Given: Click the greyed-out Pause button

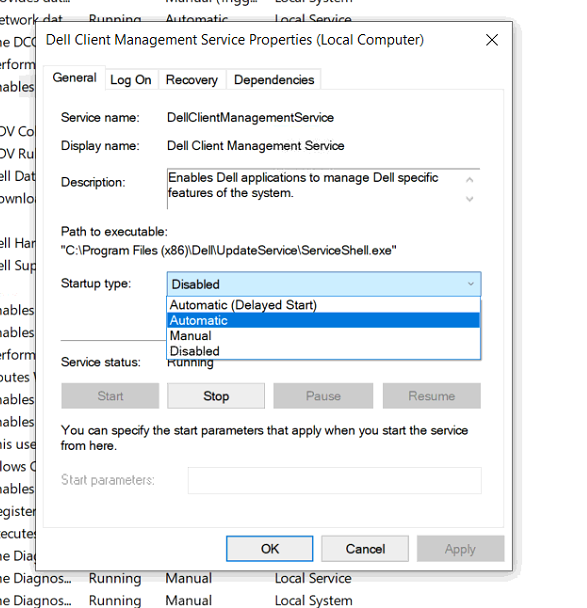Looking at the screenshot, I should (x=323, y=396).
